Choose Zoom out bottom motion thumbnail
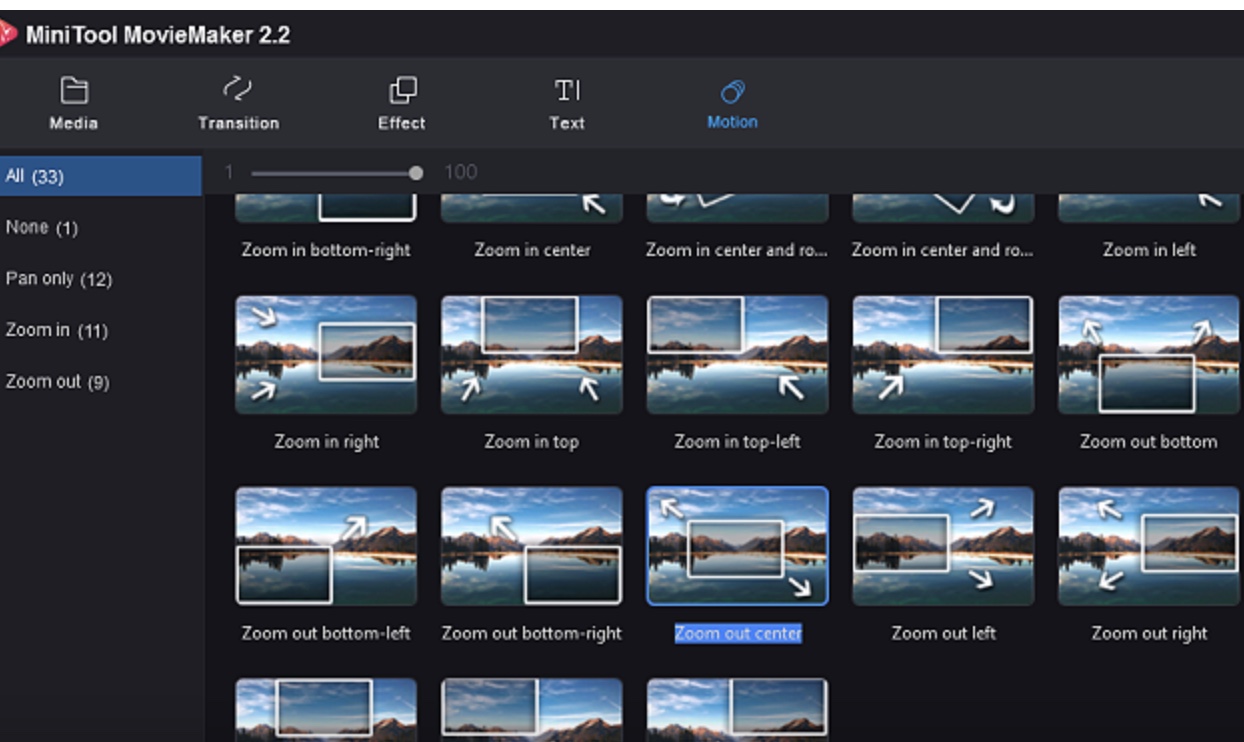Viewport: 1244px width, 742px height. click(1149, 354)
